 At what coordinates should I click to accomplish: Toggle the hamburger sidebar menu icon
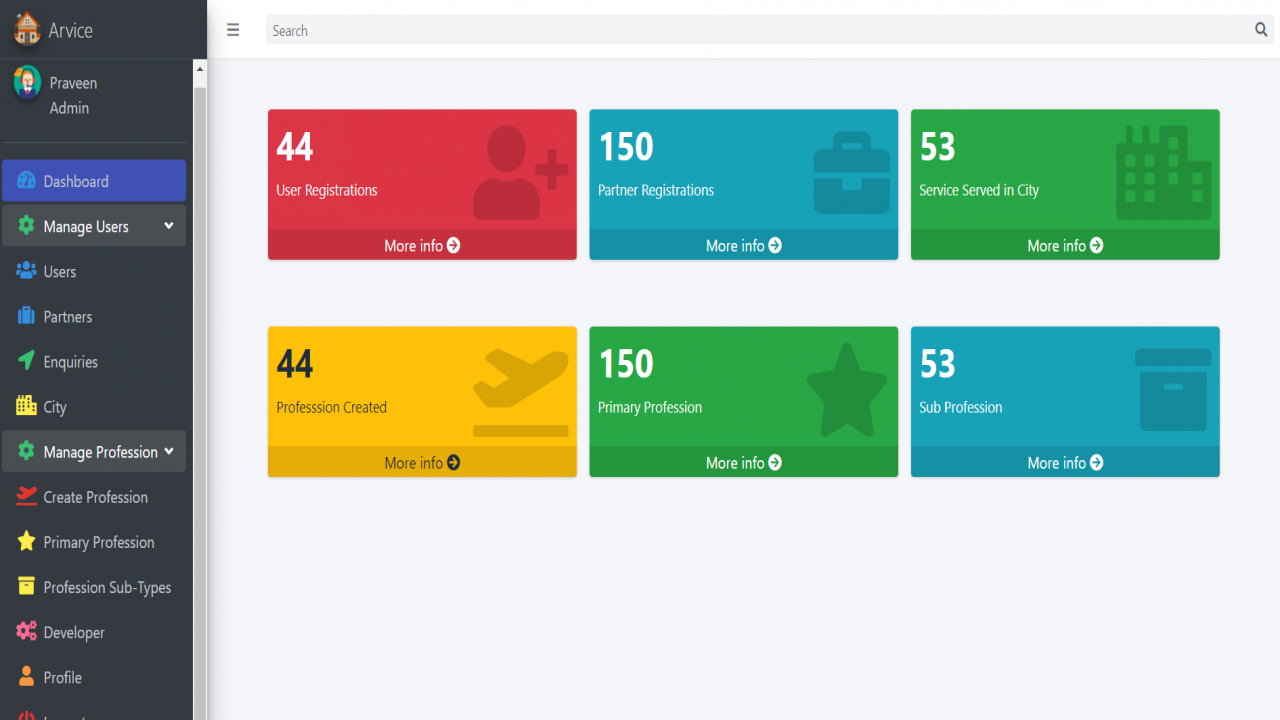click(x=233, y=30)
